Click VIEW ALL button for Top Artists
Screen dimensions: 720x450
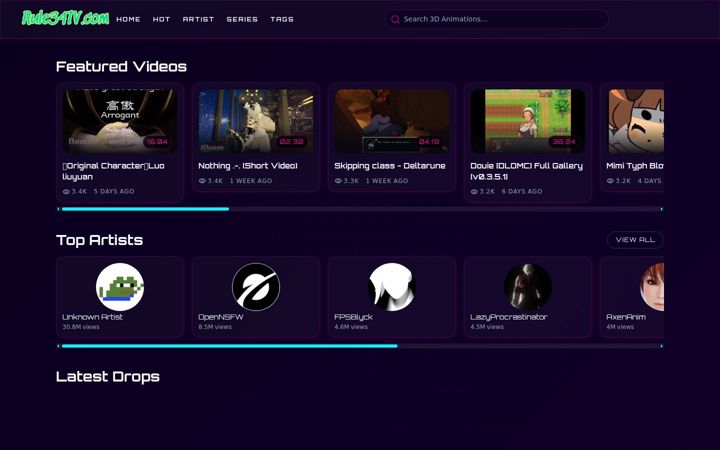635,240
